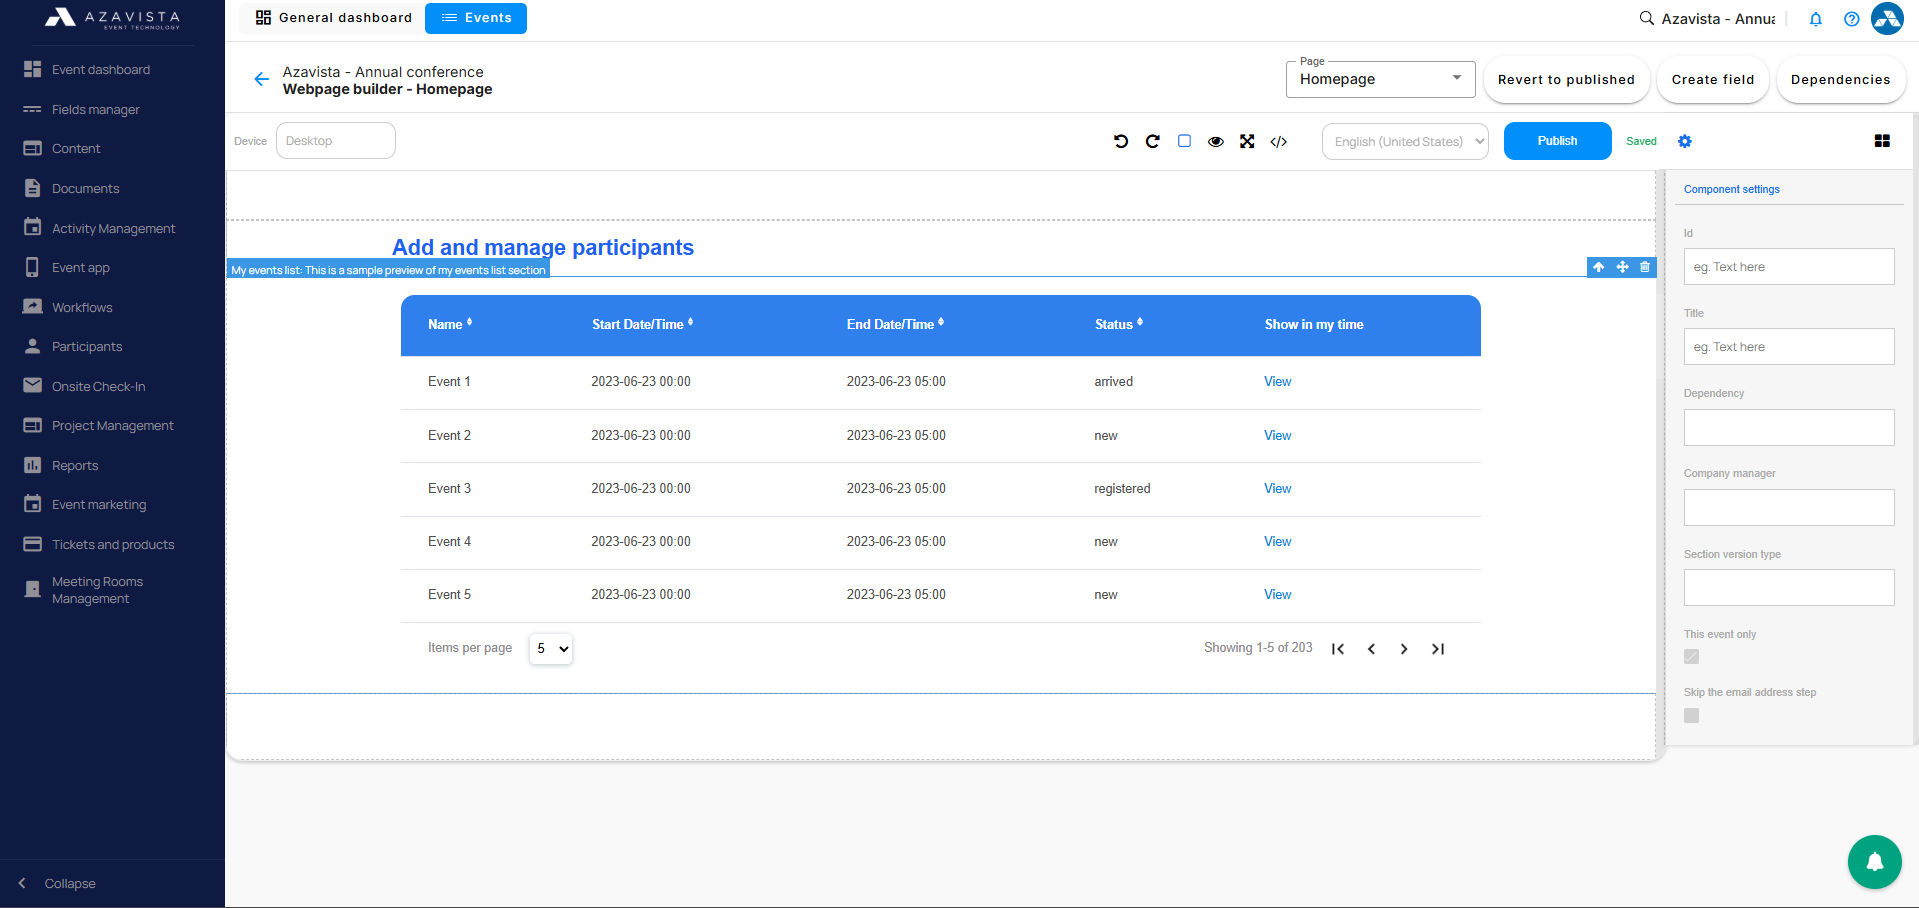
Task: Toggle component outlines square icon
Action: (x=1184, y=141)
